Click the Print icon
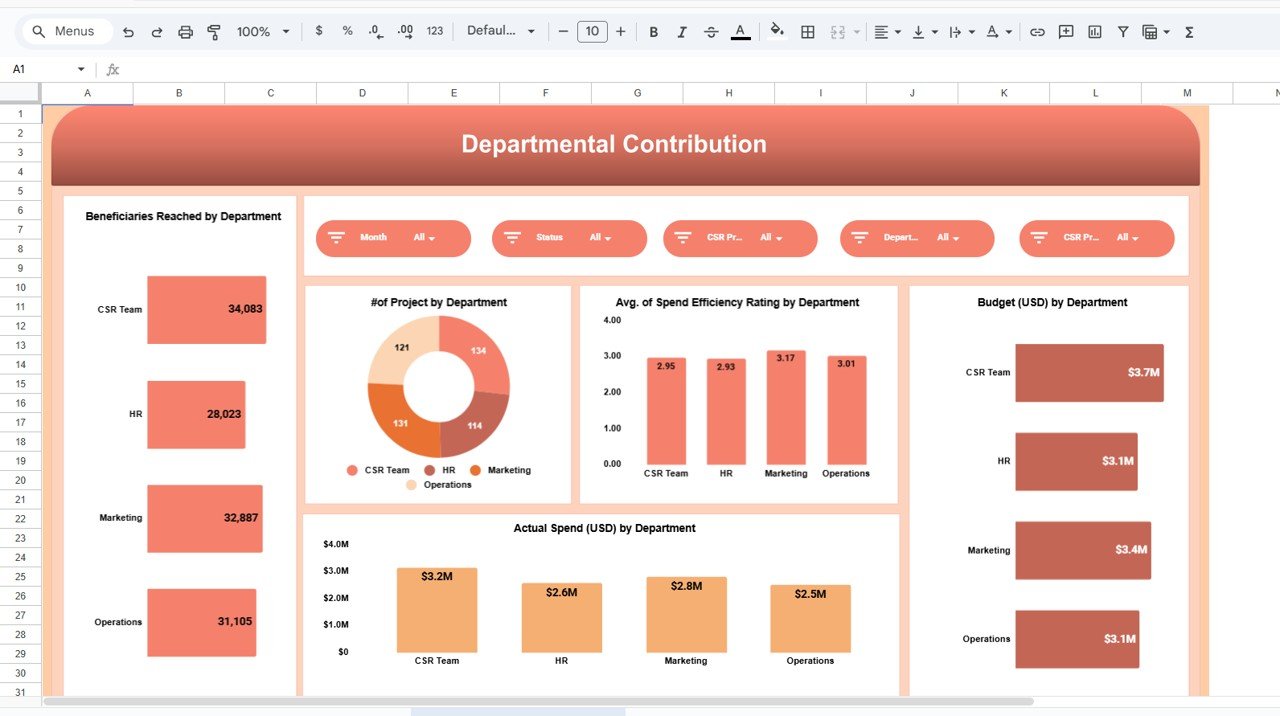Viewport: 1280px width, 716px height. [185, 32]
